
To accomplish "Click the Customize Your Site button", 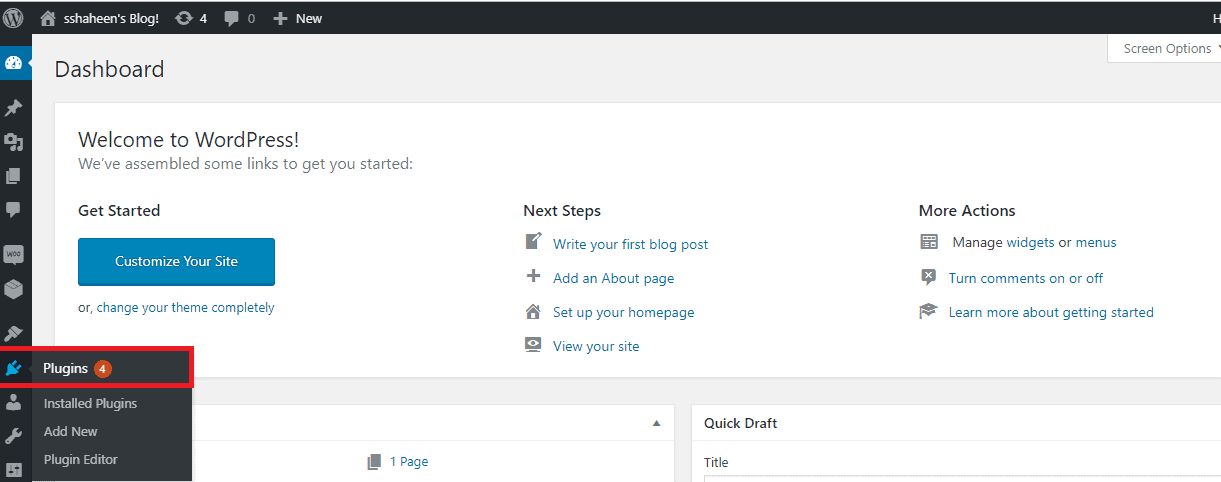I will 176,261.
